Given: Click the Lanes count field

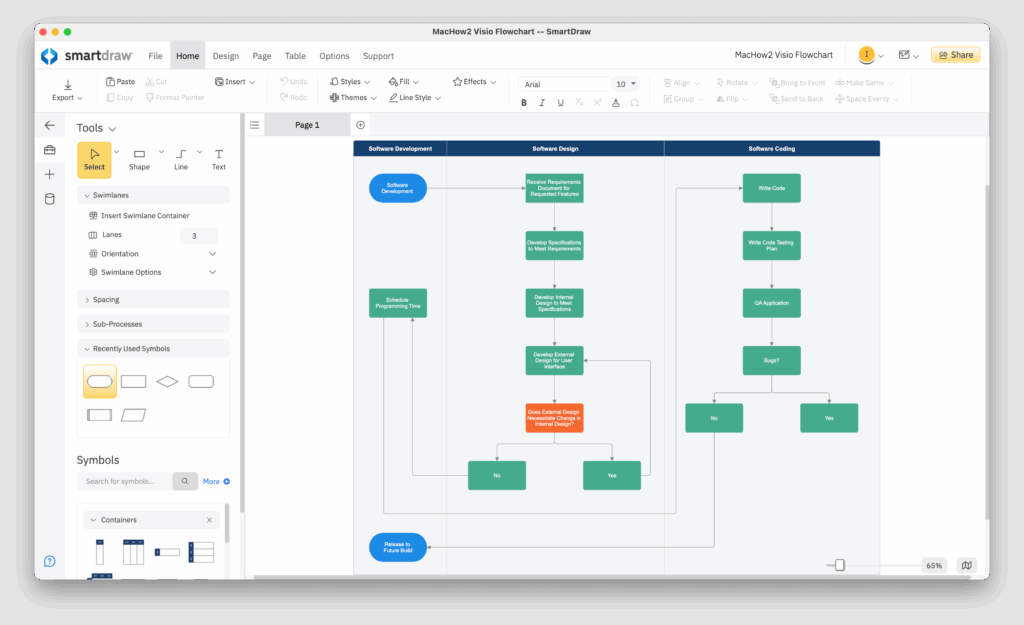Looking at the screenshot, I should point(199,236).
